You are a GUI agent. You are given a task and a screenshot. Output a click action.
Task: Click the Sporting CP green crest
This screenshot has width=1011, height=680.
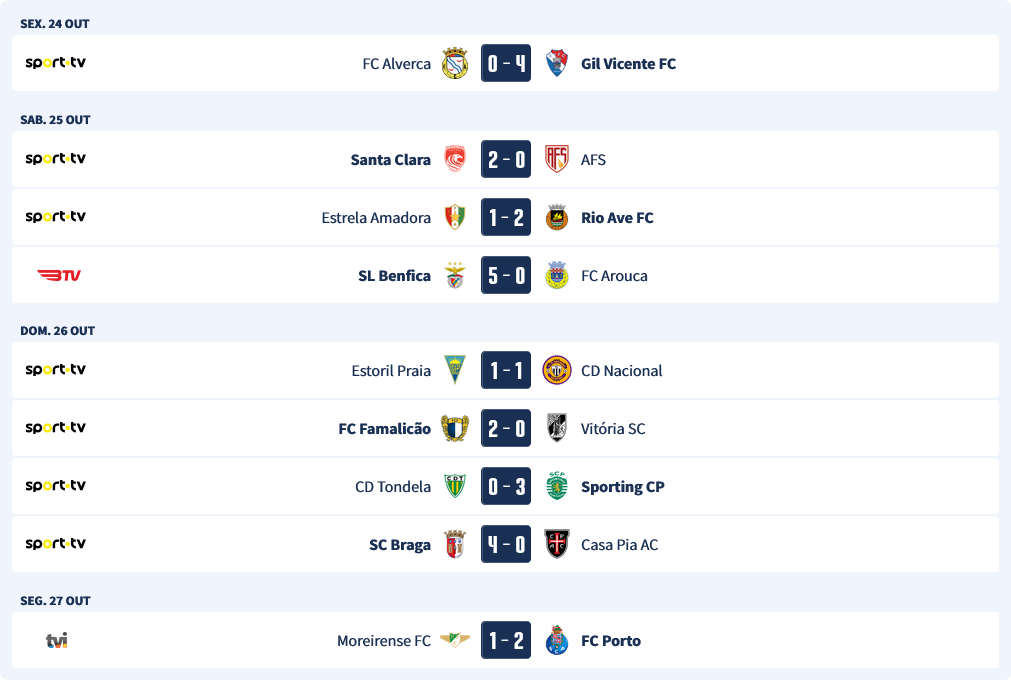click(x=557, y=487)
